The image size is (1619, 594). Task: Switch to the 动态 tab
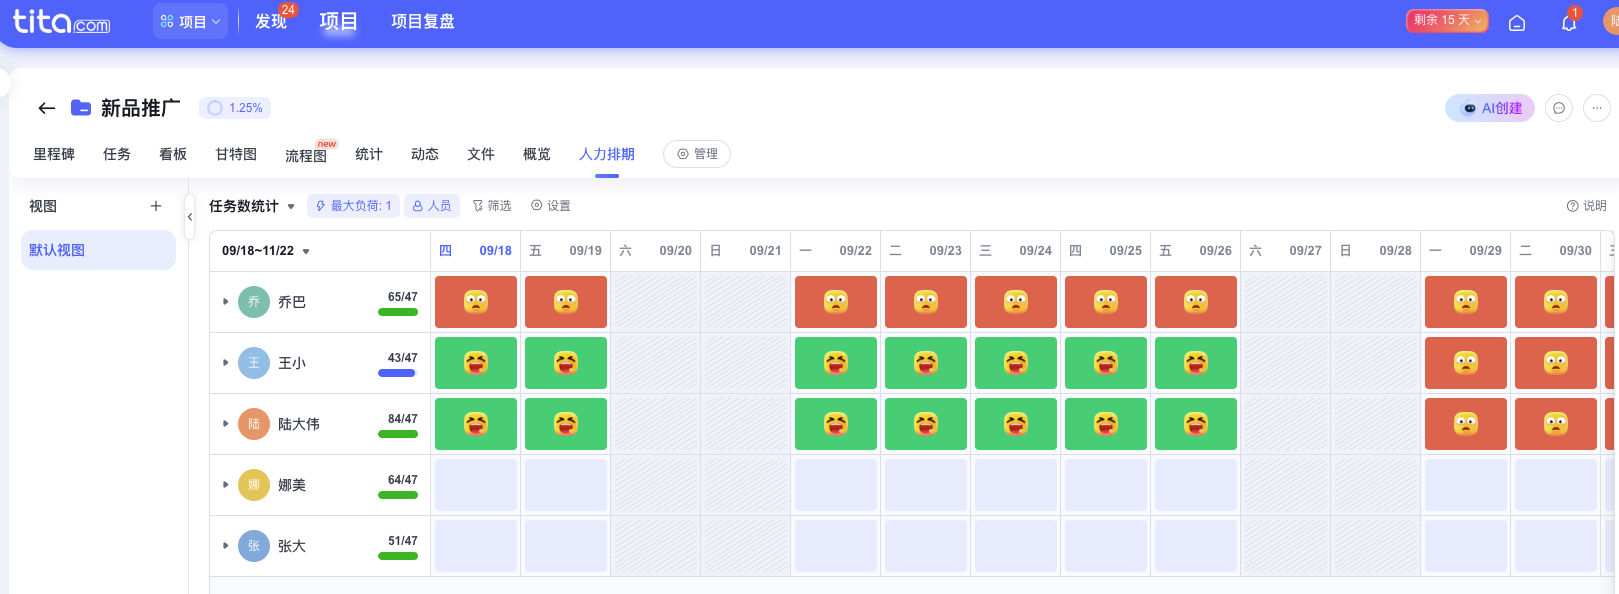click(x=425, y=154)
